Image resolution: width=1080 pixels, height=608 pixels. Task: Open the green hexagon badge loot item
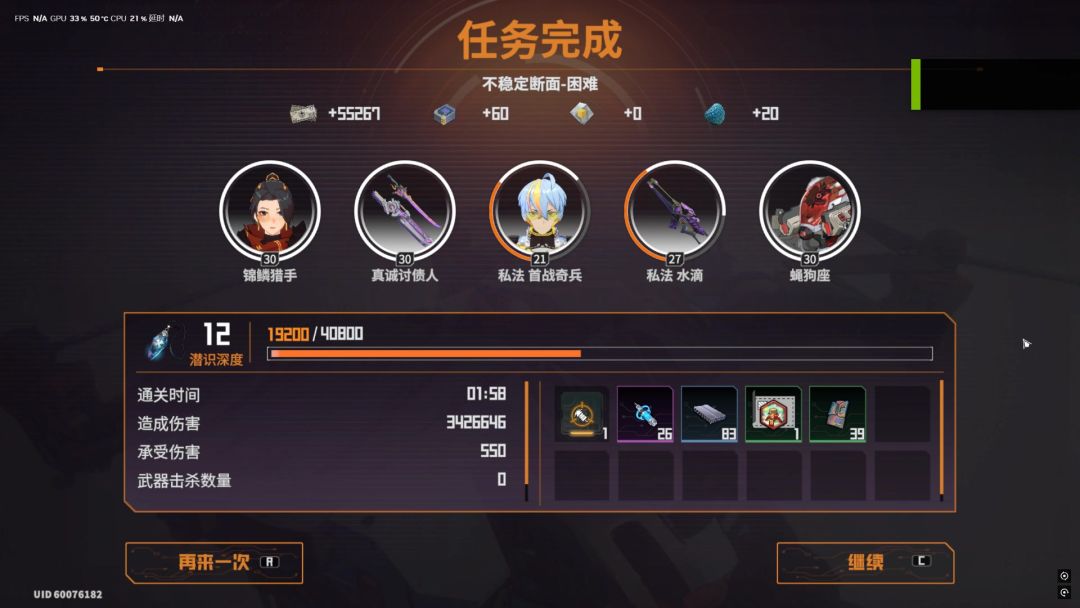[x=773, y=414]
